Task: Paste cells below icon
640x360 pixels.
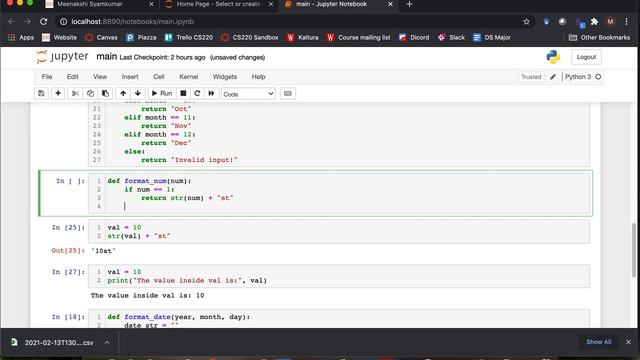Action: point(105,93)
